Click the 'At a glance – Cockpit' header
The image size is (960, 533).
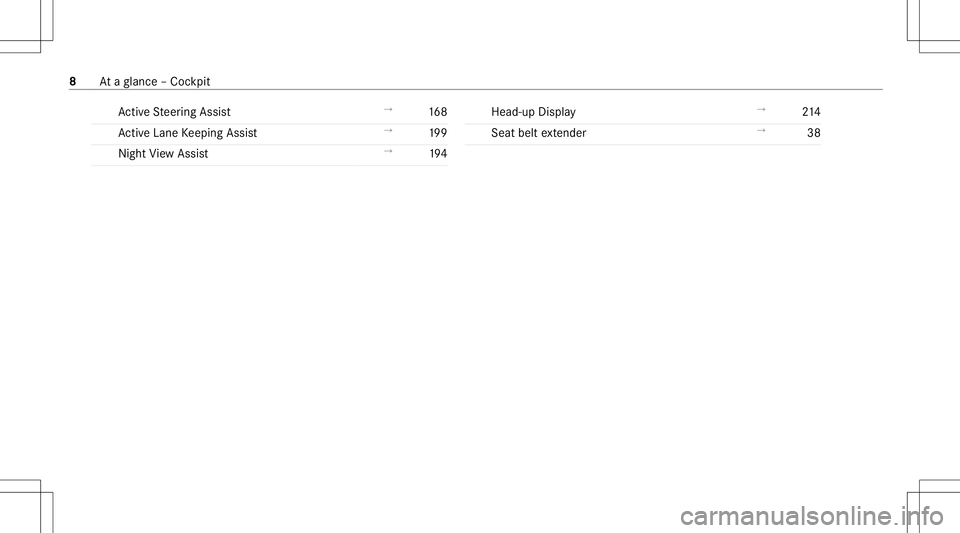click(155, 81)
